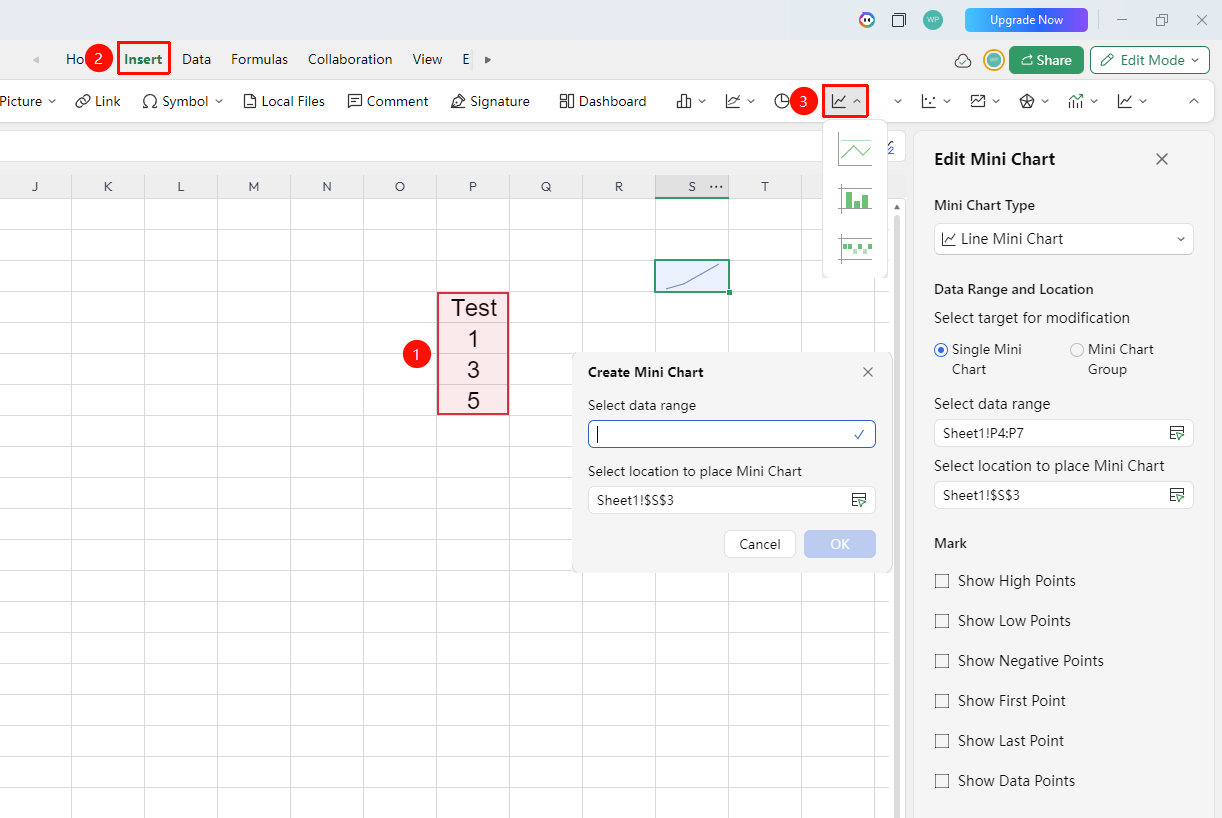Open the WP account avatar in title bar
This screenshot has height=818, width=1222.
tap(933, 20)
